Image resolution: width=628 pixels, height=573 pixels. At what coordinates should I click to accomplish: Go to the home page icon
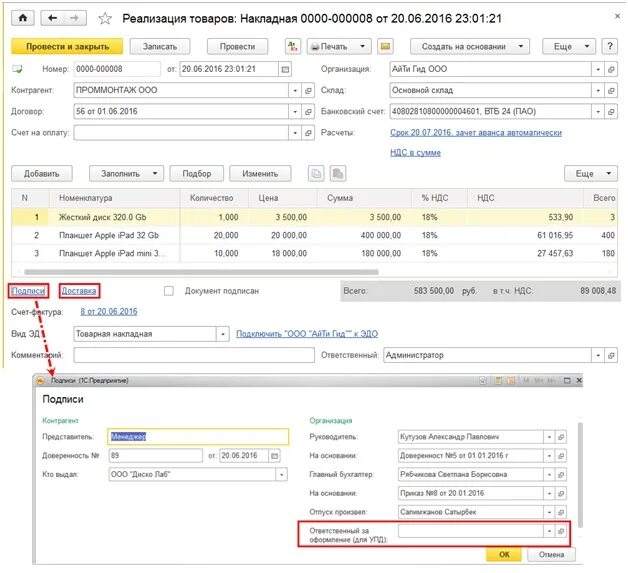(x=23, y=18)
